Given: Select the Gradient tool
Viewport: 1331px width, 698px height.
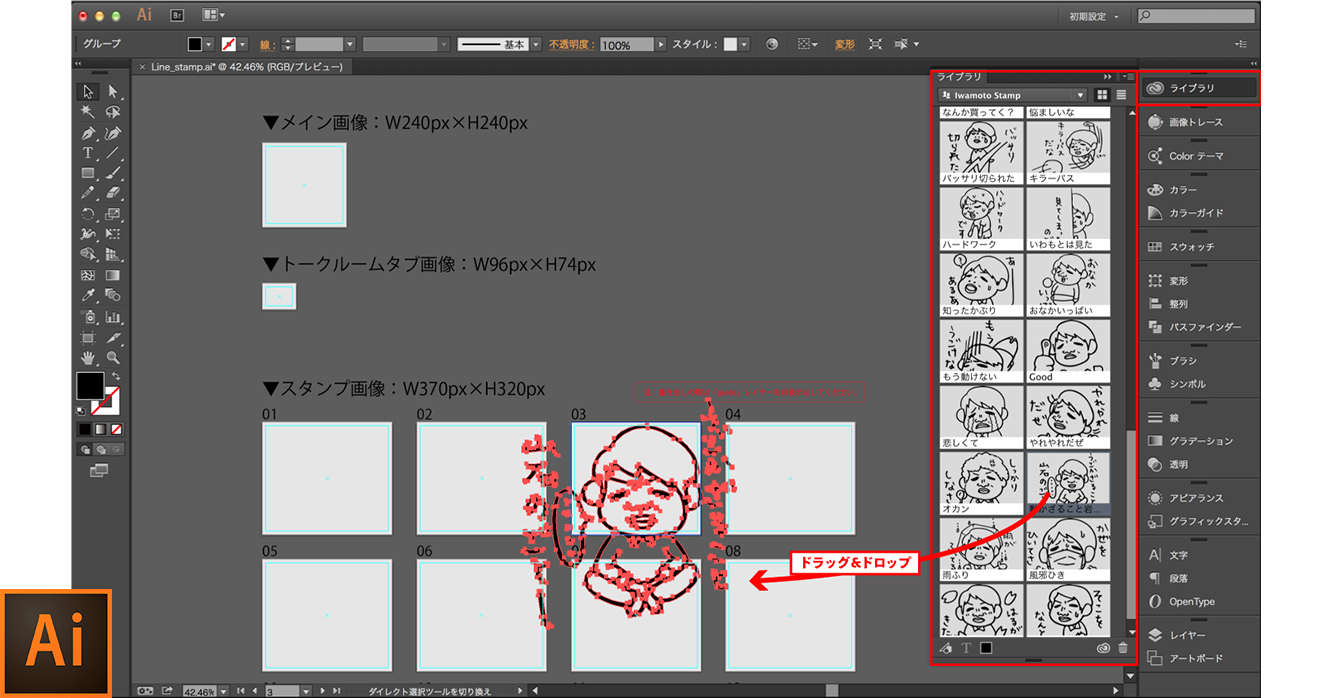Looking at the screenshot, I should (113, 275).
